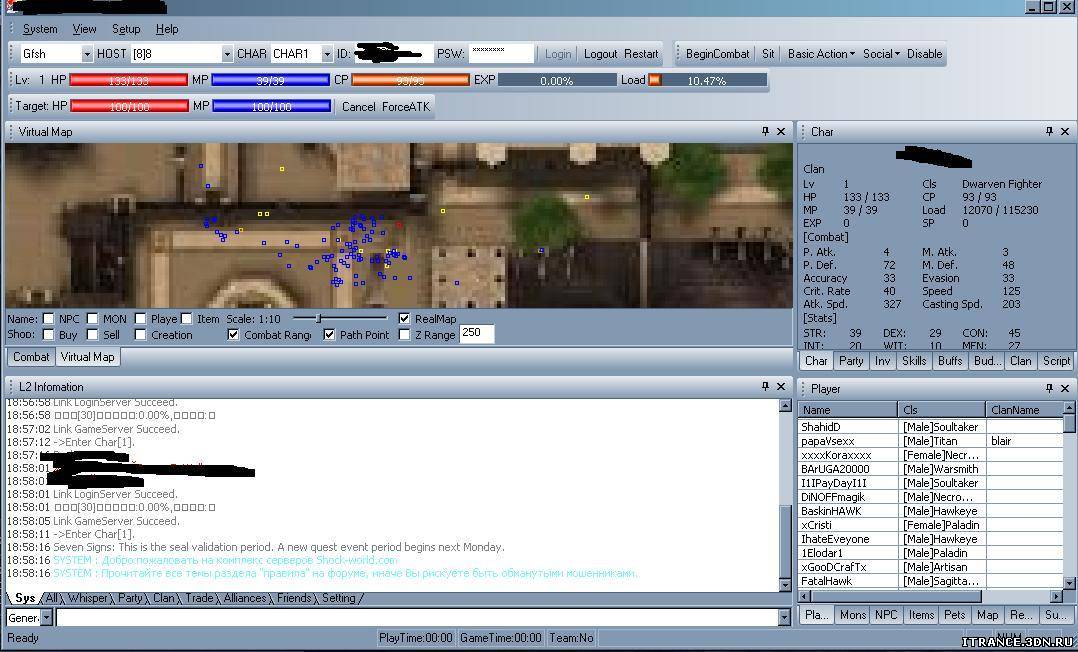This screenshot has height=652, width=1078.
Task: Toggle the pin on the Char panel
Action: pyautogui.click(x=1049, y=131)
